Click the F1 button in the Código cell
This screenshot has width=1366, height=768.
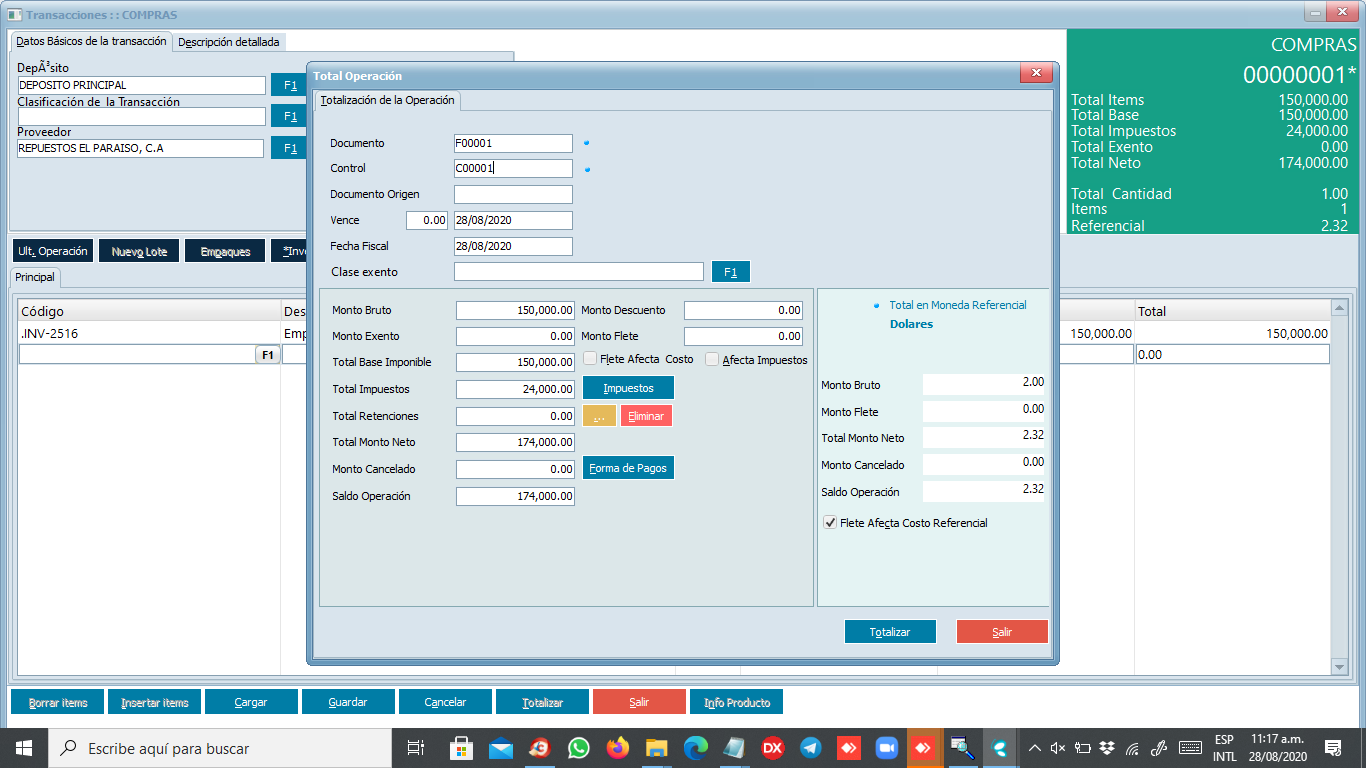pos(267,355)
